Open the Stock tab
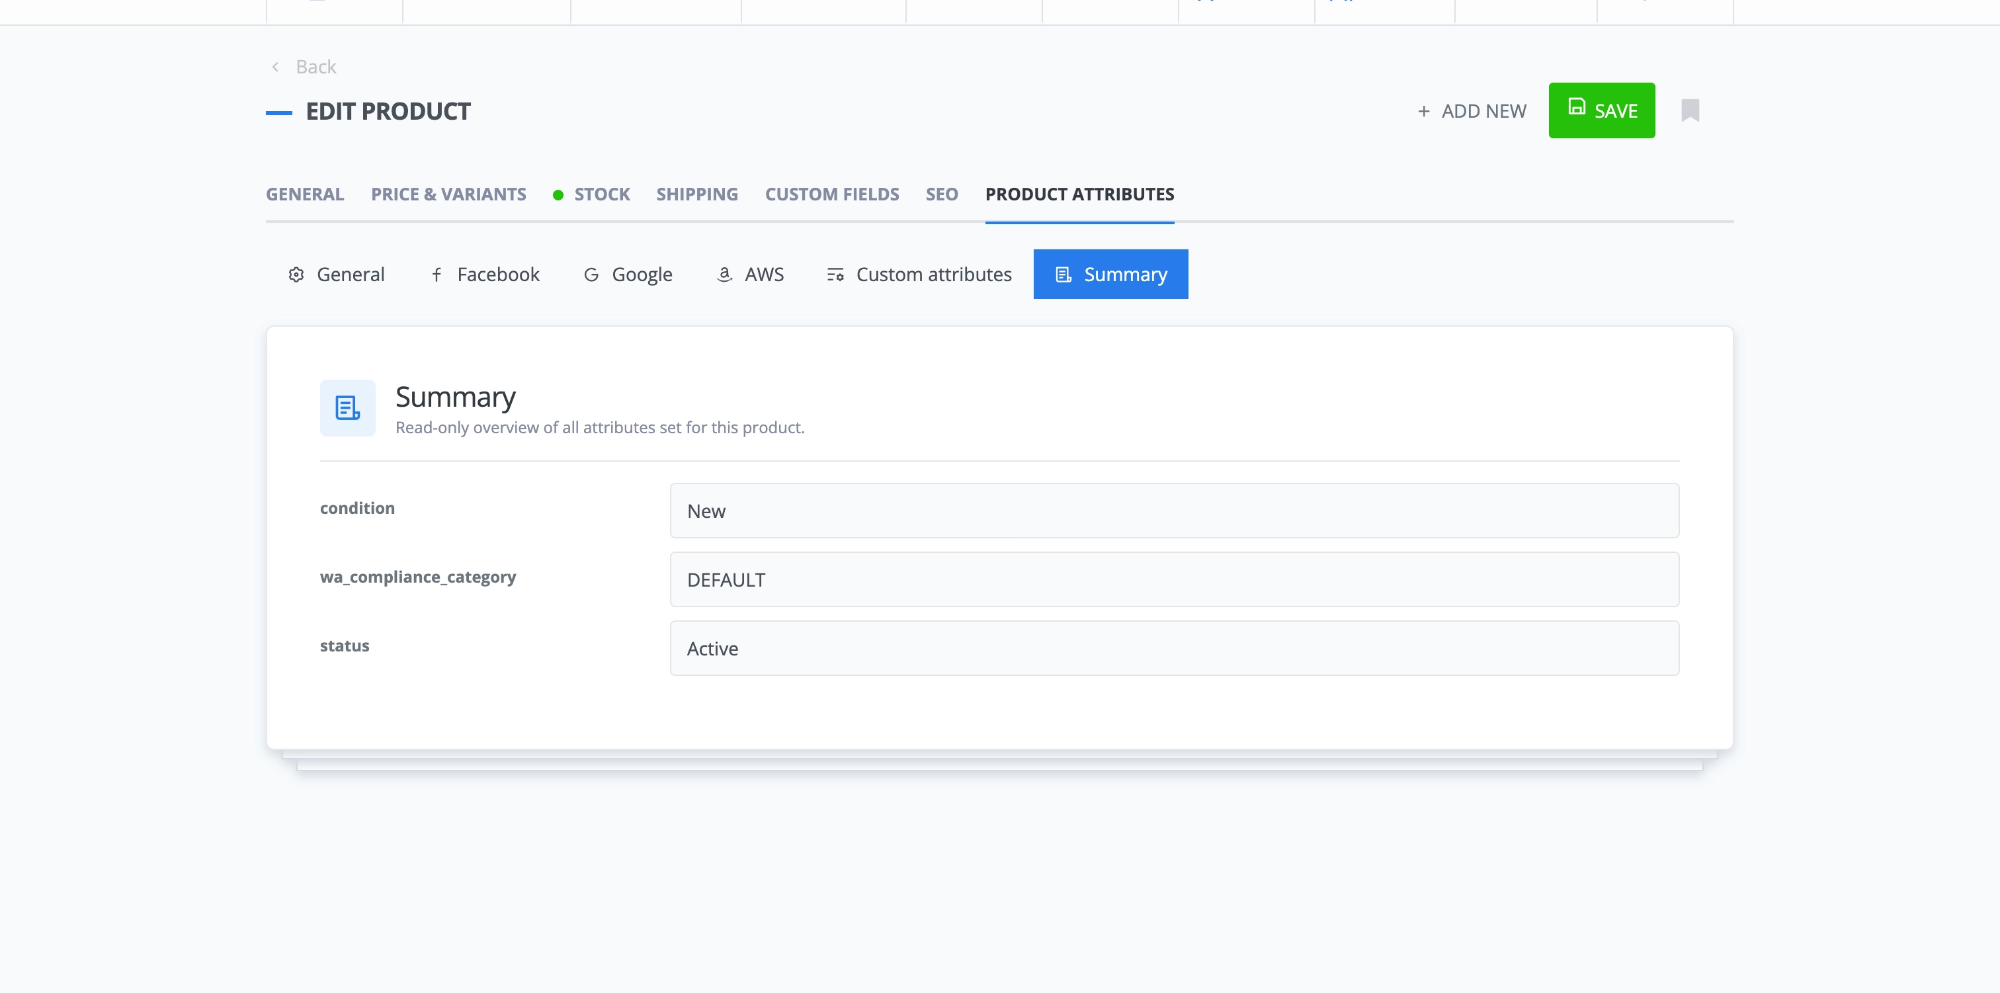Screen dimensions: 2000x993 pos(602,194)
